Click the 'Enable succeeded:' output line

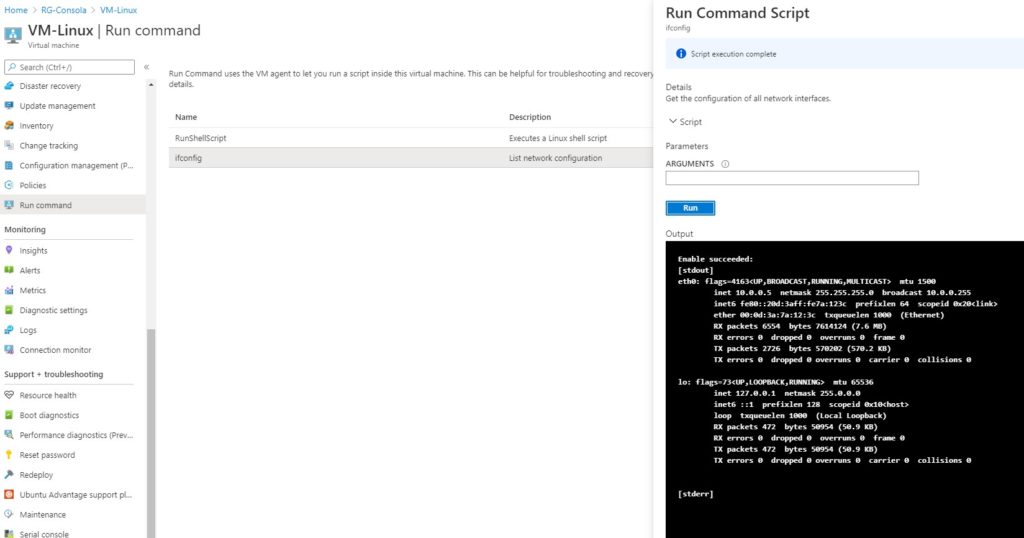[715, 259]
